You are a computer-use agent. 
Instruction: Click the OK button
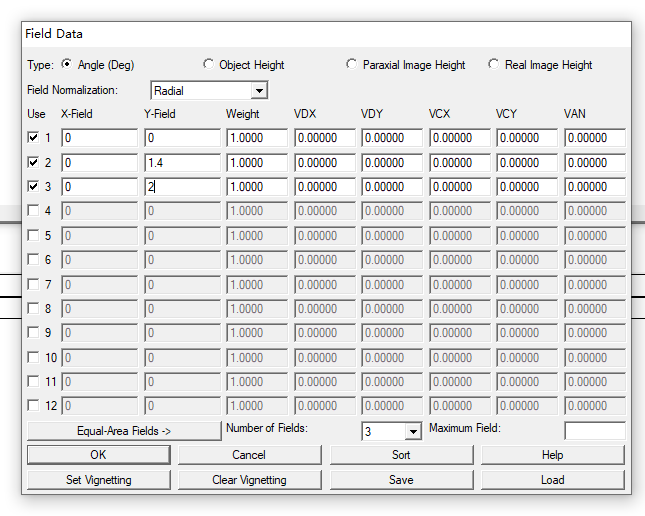(x=99, y=455)
